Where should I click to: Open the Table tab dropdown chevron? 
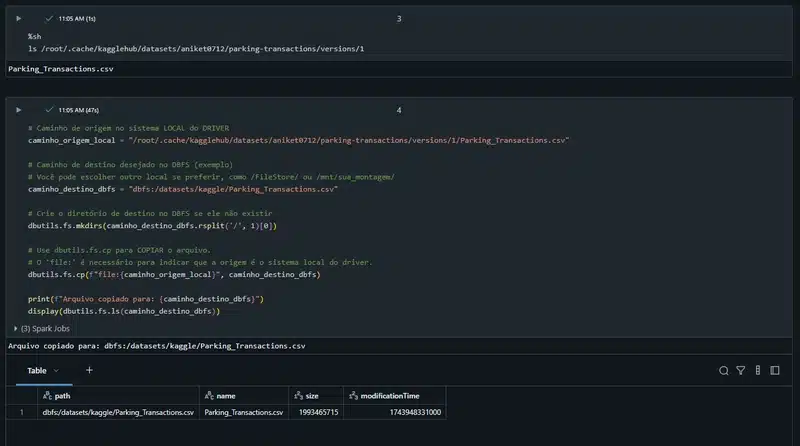[x=56, y=370]
